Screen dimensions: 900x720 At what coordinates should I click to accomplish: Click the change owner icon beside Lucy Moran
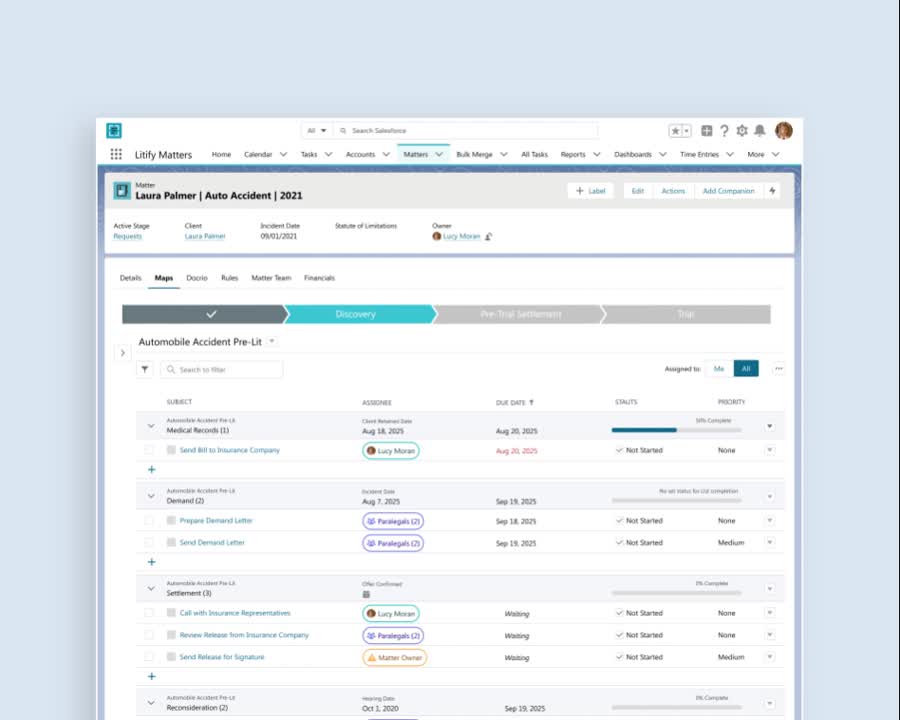pyautogui.click(x=488, y=237)
